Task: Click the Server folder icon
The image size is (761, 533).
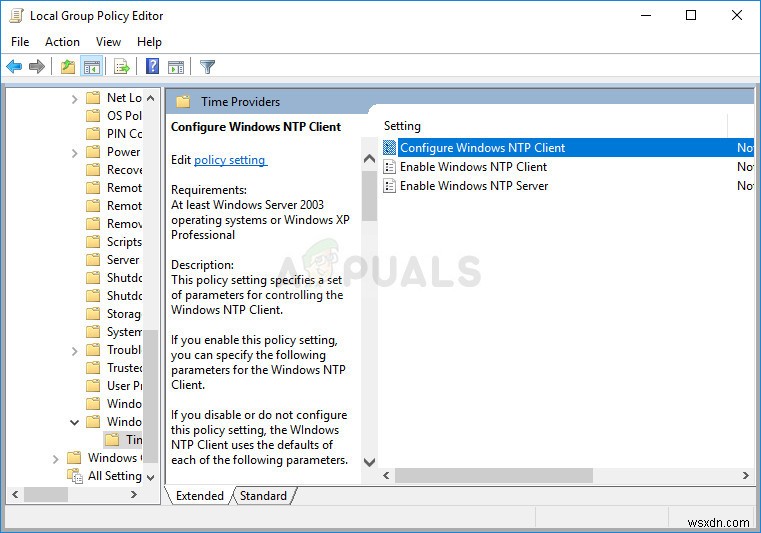Action: 93,260
